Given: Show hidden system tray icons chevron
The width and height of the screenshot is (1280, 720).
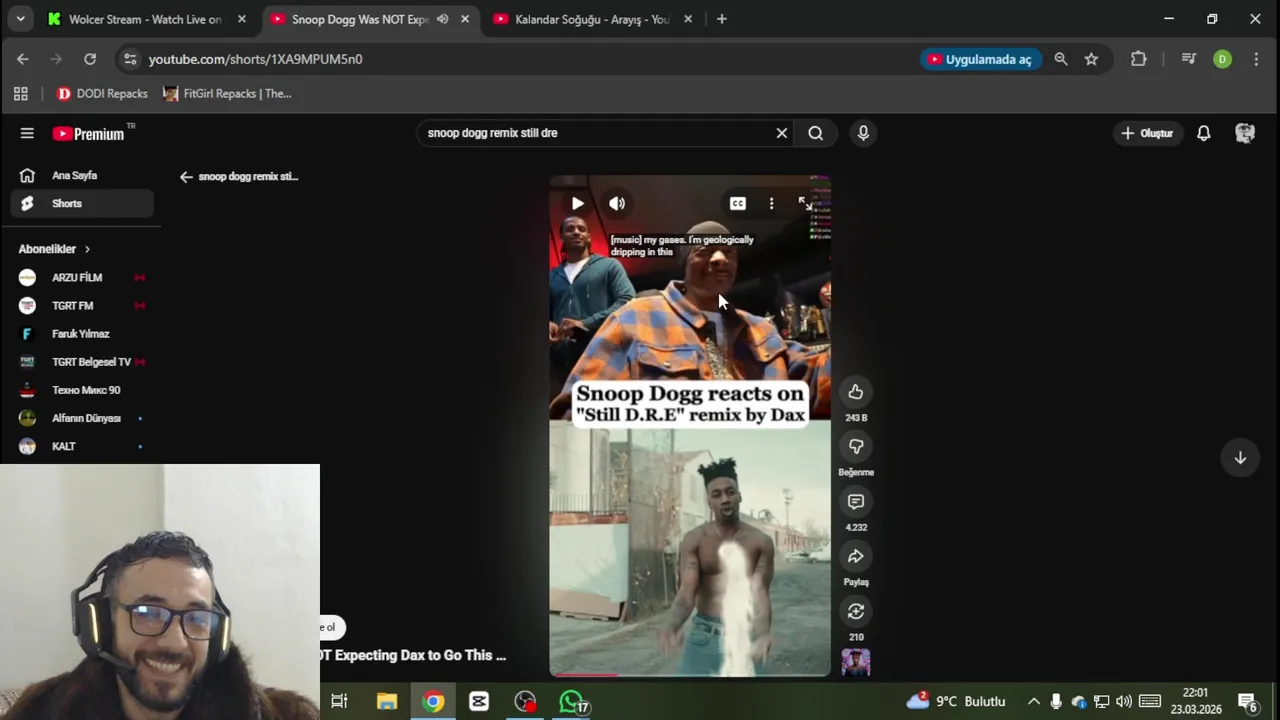Looking at the screenshot, I should (x=1034, y=702).
